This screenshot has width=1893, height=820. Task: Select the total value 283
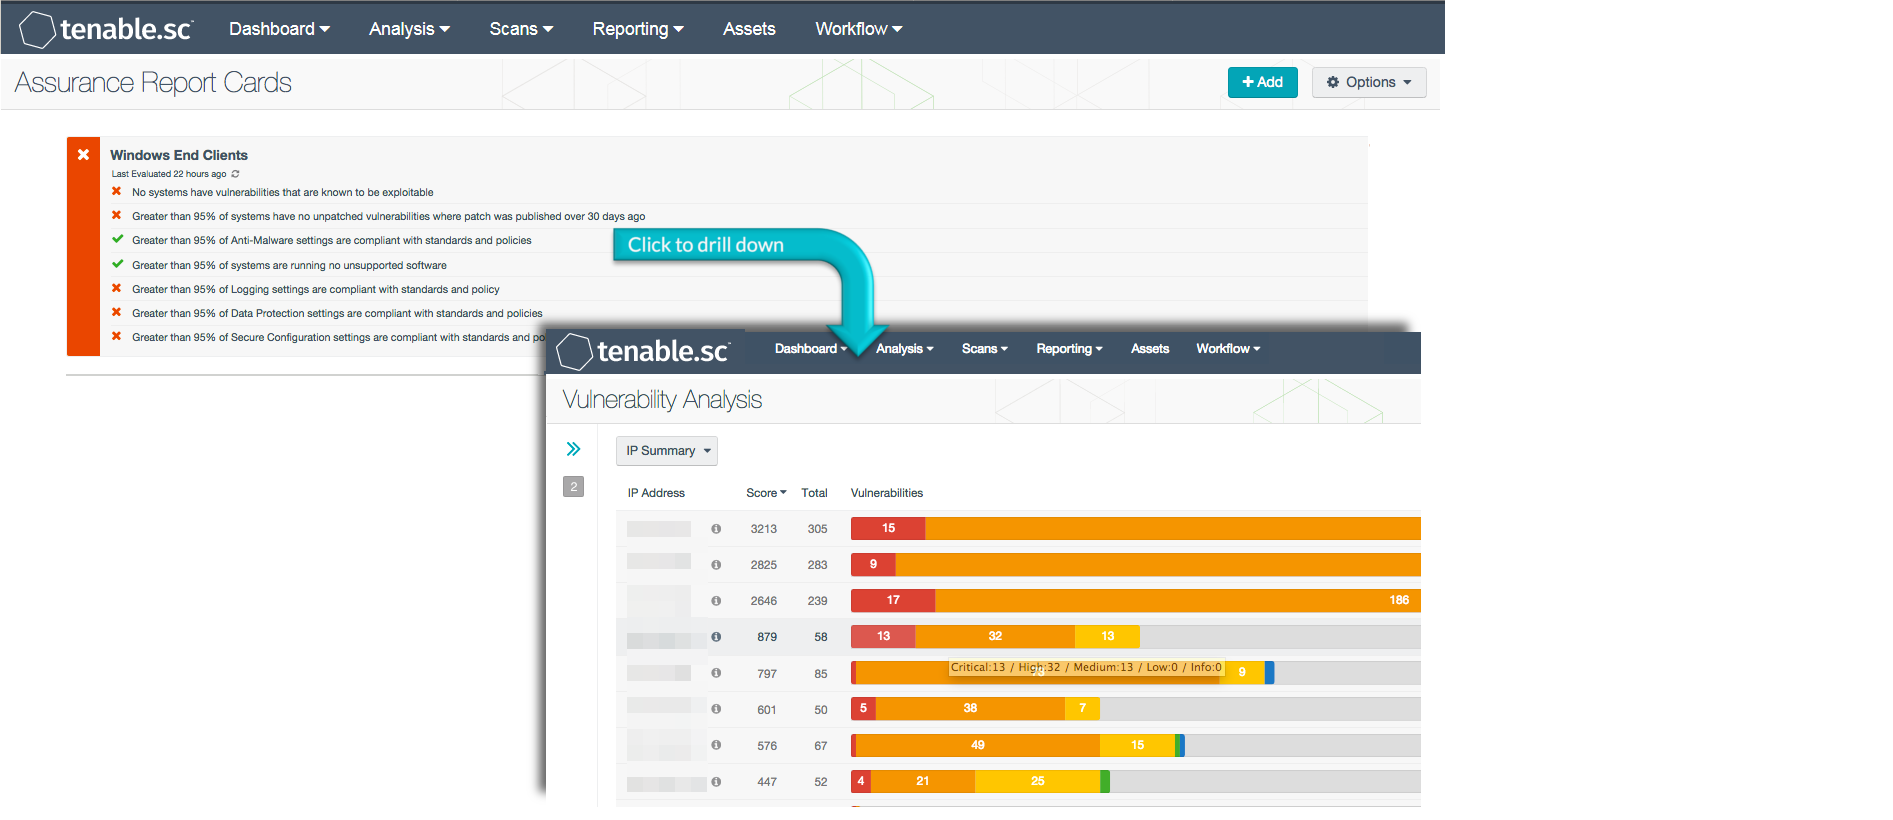tap(818, 565)
